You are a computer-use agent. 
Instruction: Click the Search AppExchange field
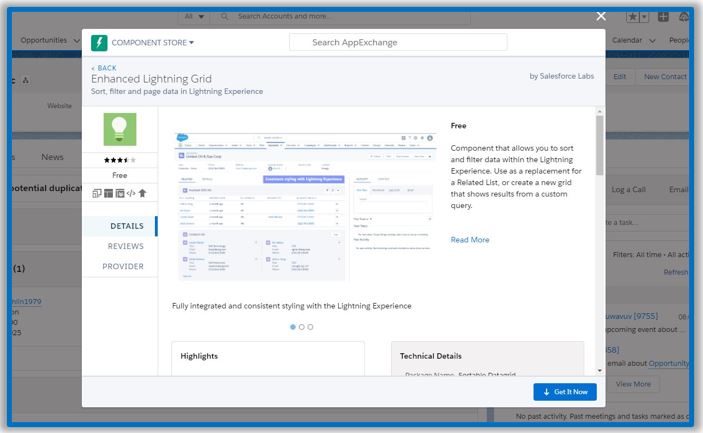click(398, 43)
